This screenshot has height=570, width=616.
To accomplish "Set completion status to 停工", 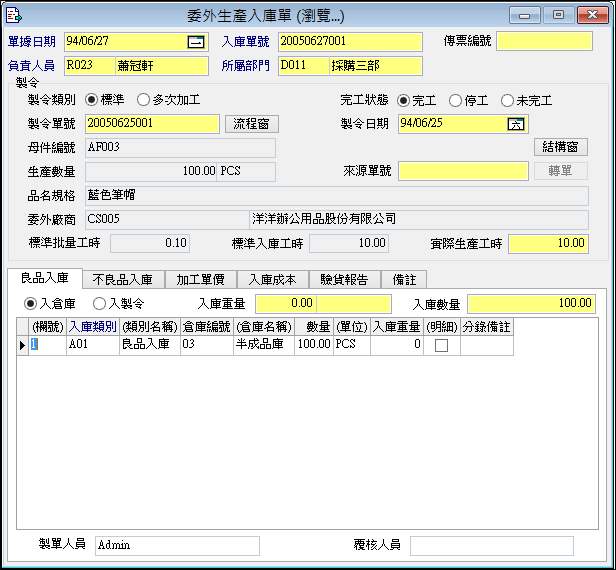I will pos(455,101).
